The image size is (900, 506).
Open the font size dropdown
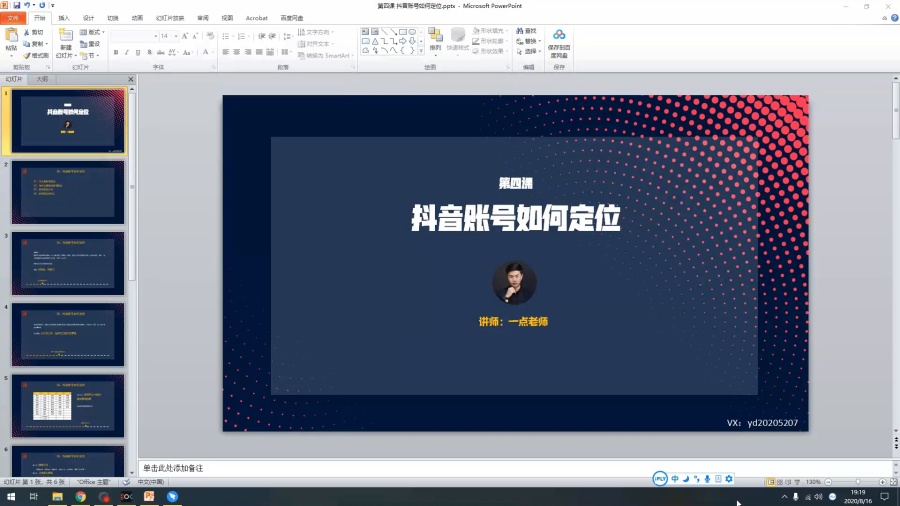[x=176, y=36]
